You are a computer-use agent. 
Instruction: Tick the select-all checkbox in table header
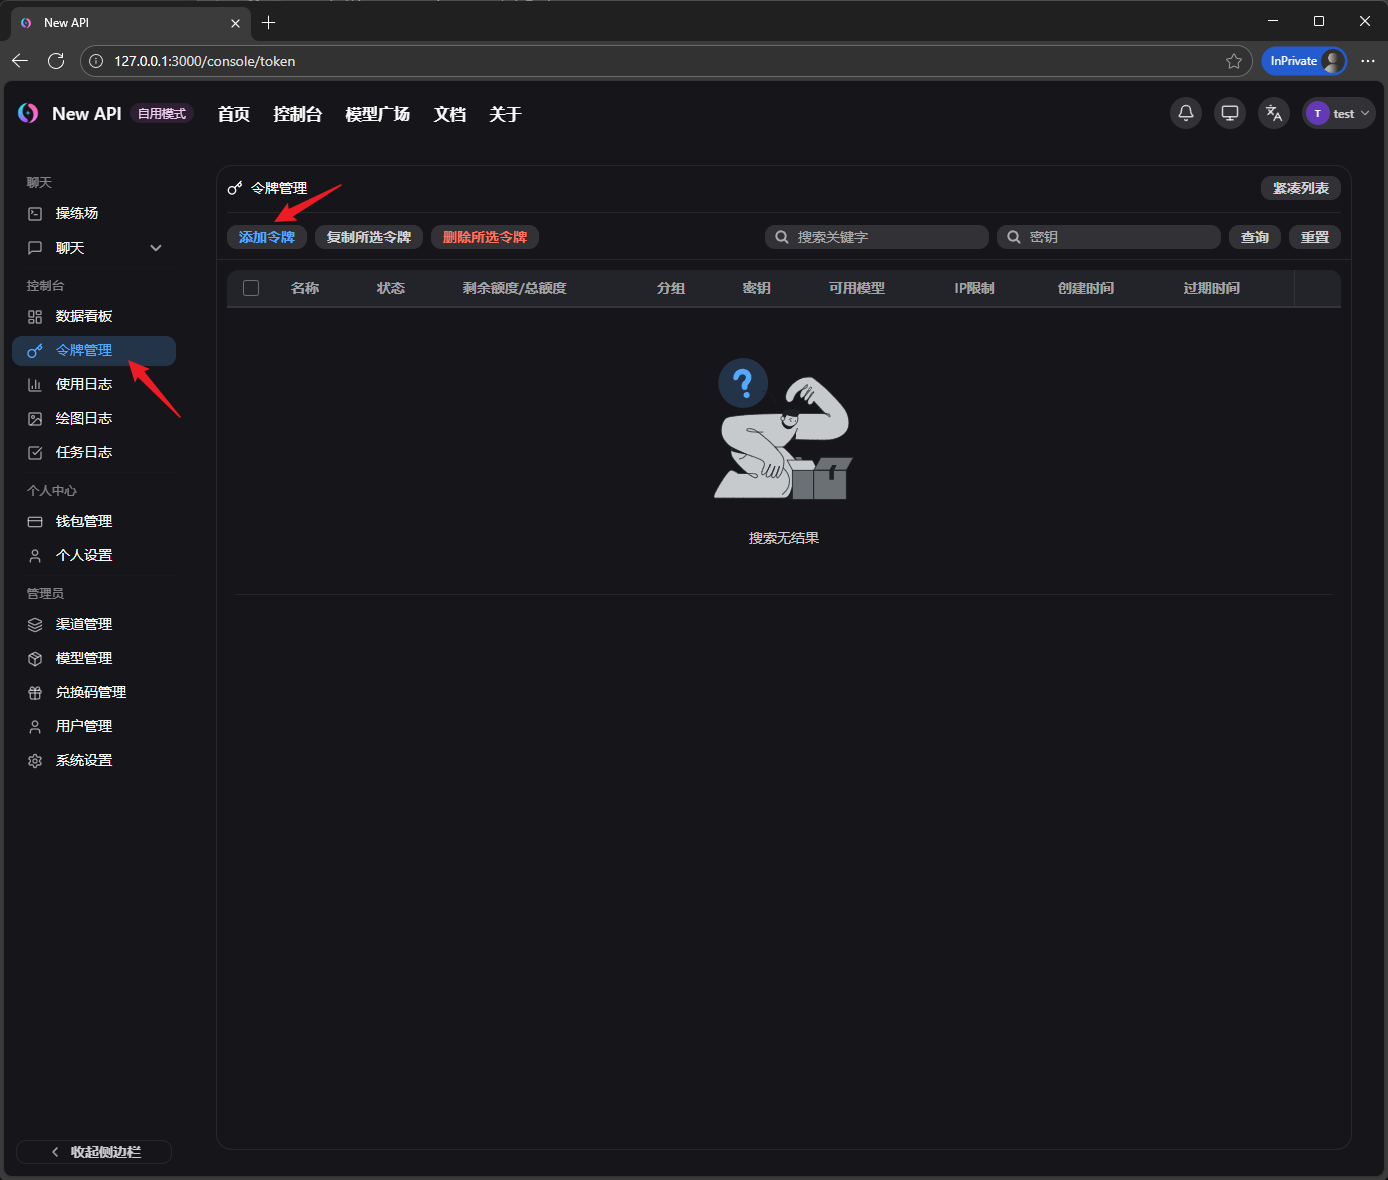tap(251, 288)
